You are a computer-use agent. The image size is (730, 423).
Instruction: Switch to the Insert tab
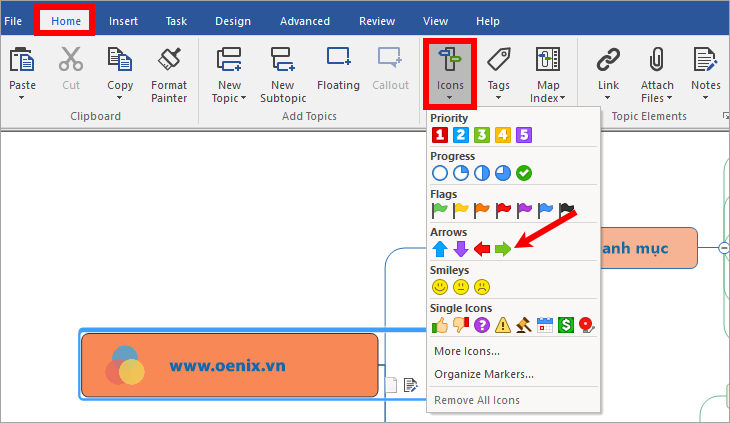click(123, 21)
